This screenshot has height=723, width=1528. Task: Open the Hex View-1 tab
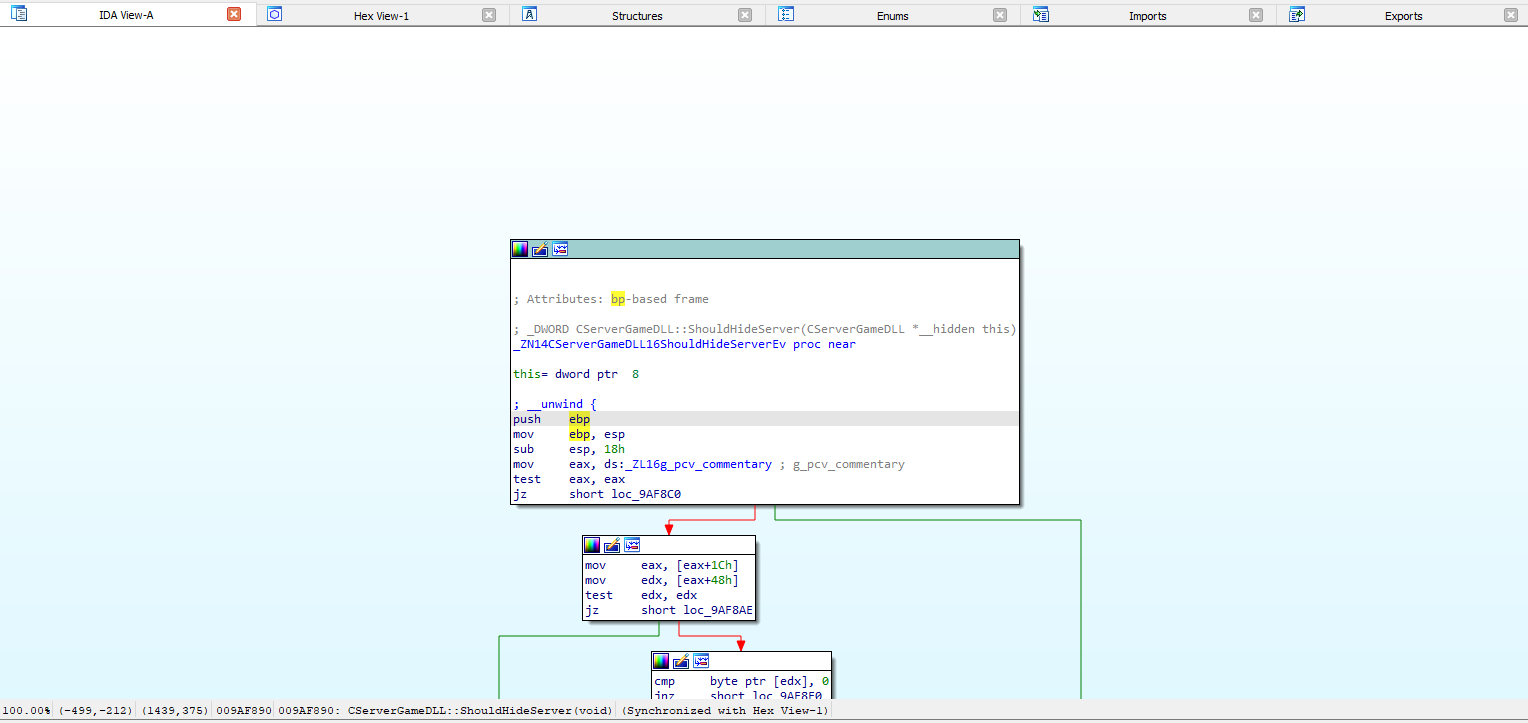click(382, 15)
